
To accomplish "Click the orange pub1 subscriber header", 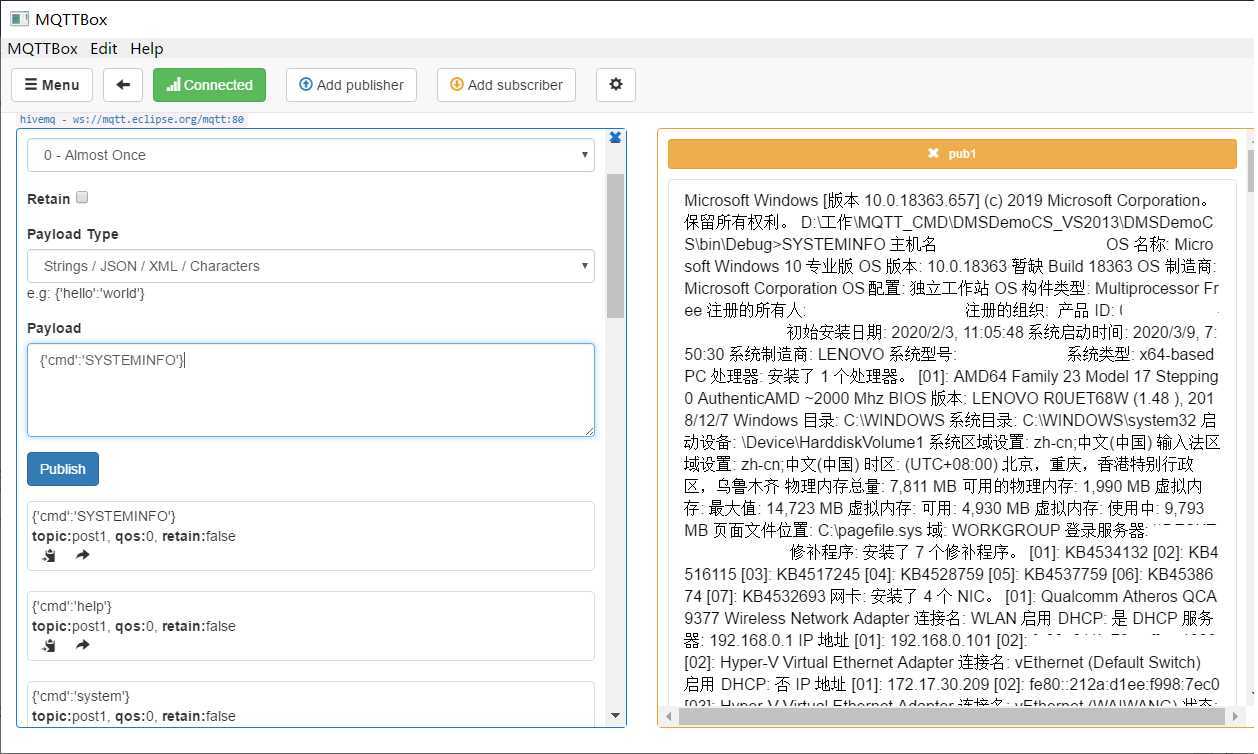I will (952, 153).
